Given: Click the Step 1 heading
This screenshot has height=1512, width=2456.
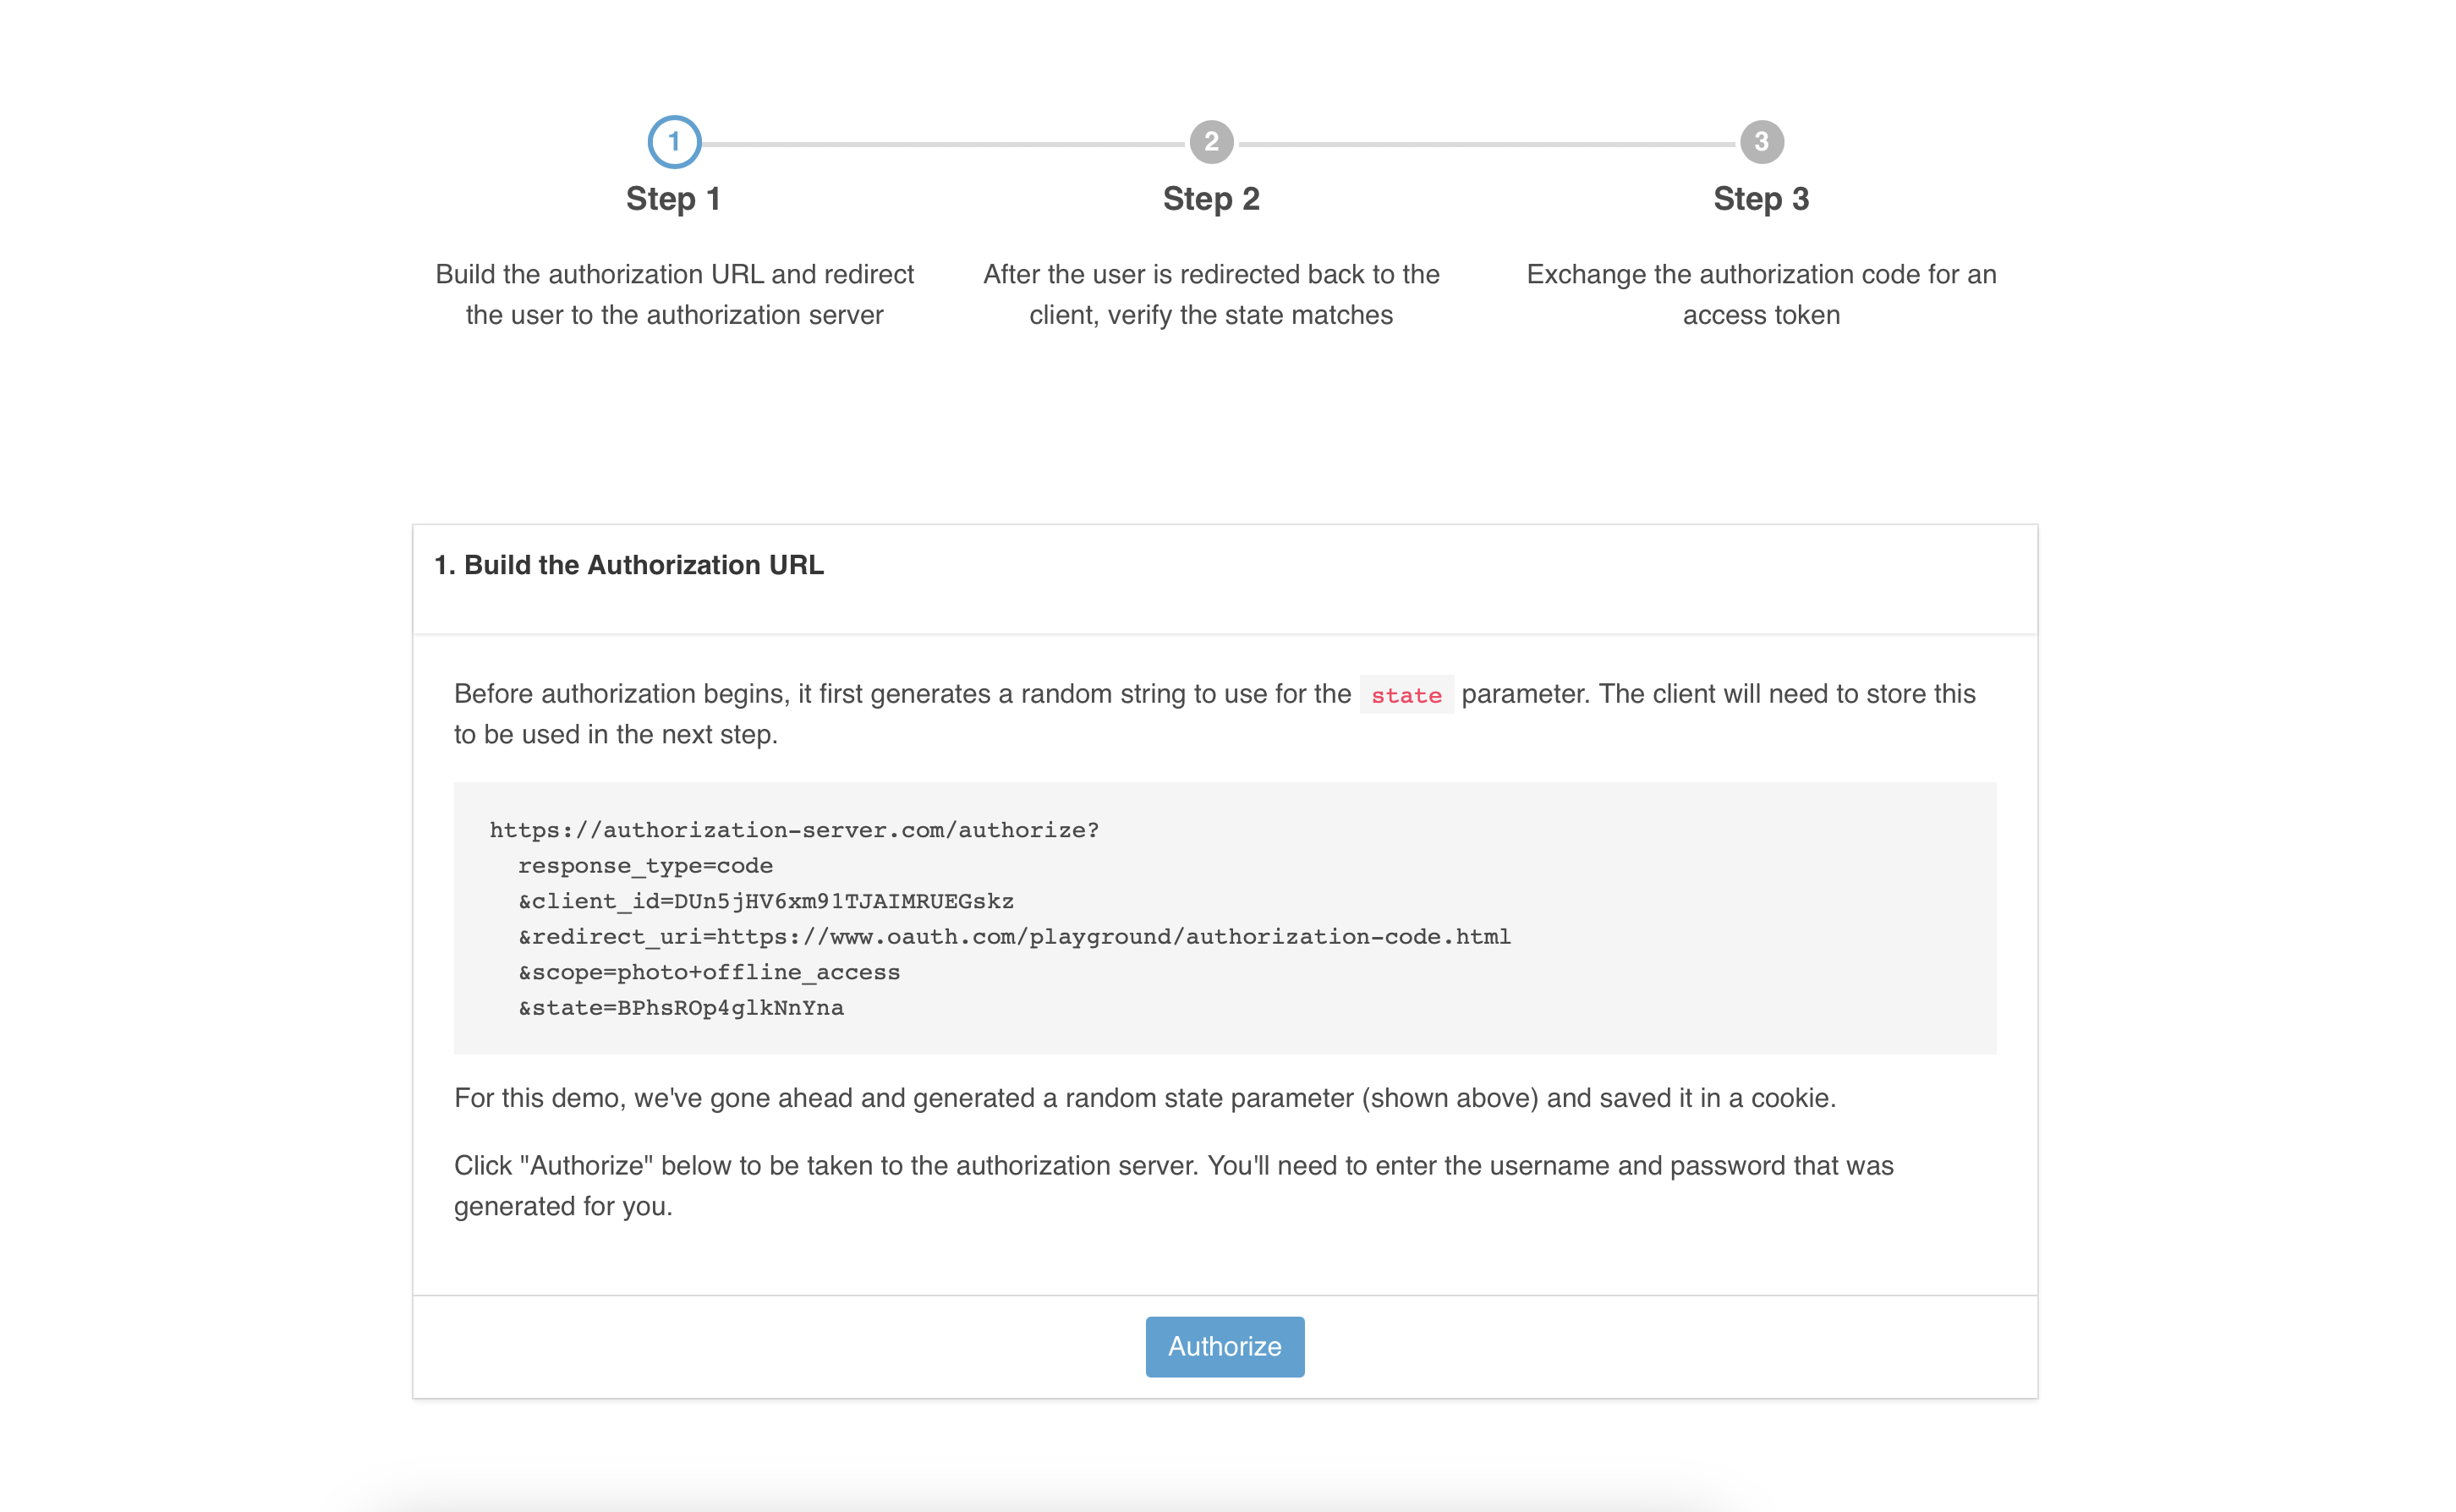Looking at the screenshot, I should coord(673,199).
